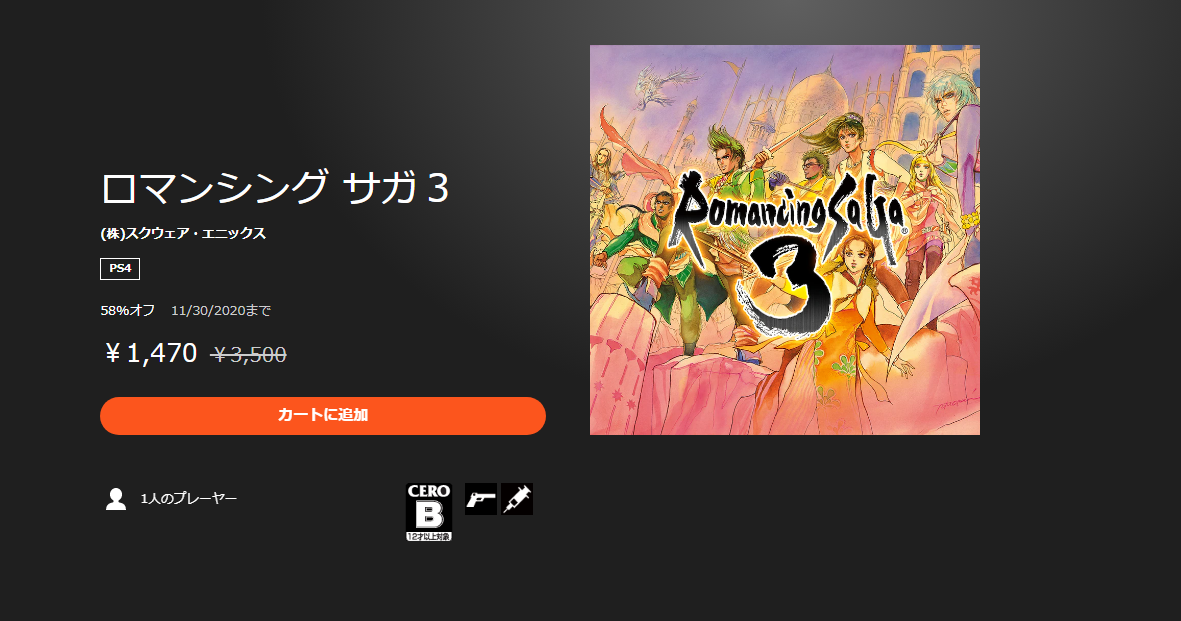Viewport: 1181px width, 621px height.
Task: Open the Romancing SaGa 3 cover art
Action: (x=785, y=240)
